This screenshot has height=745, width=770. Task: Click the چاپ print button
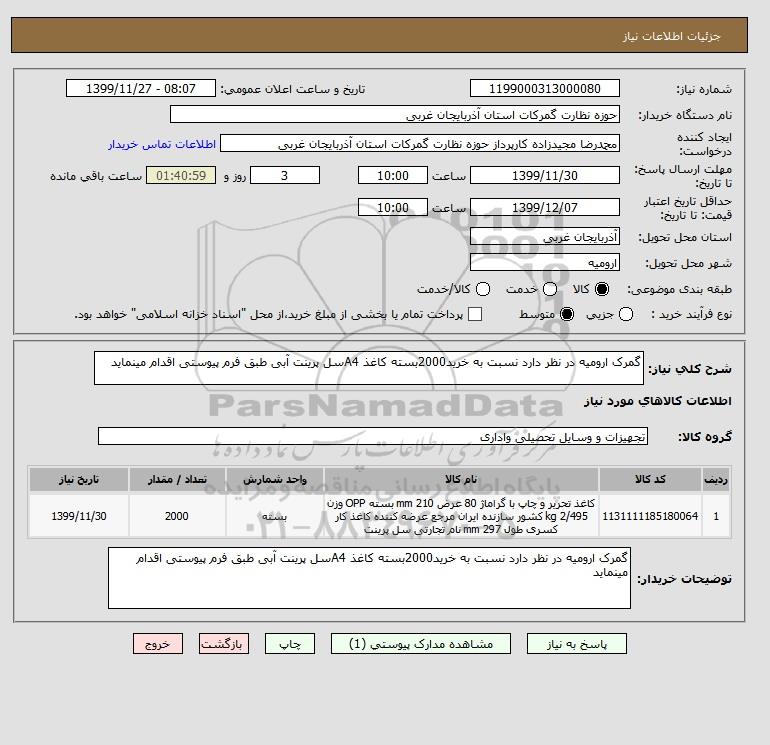[x=290, y=644]
